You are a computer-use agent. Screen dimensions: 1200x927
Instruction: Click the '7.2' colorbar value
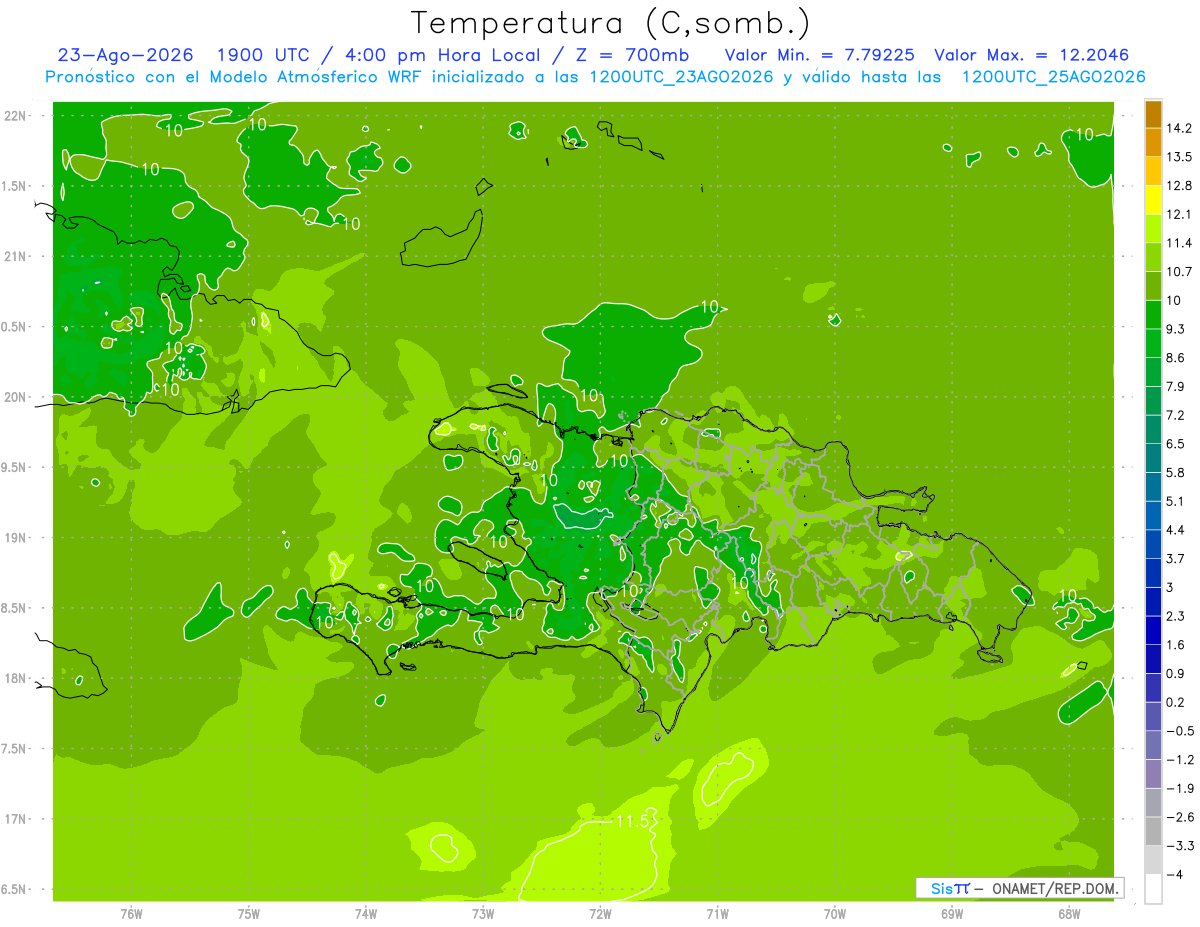(1176, 415)
